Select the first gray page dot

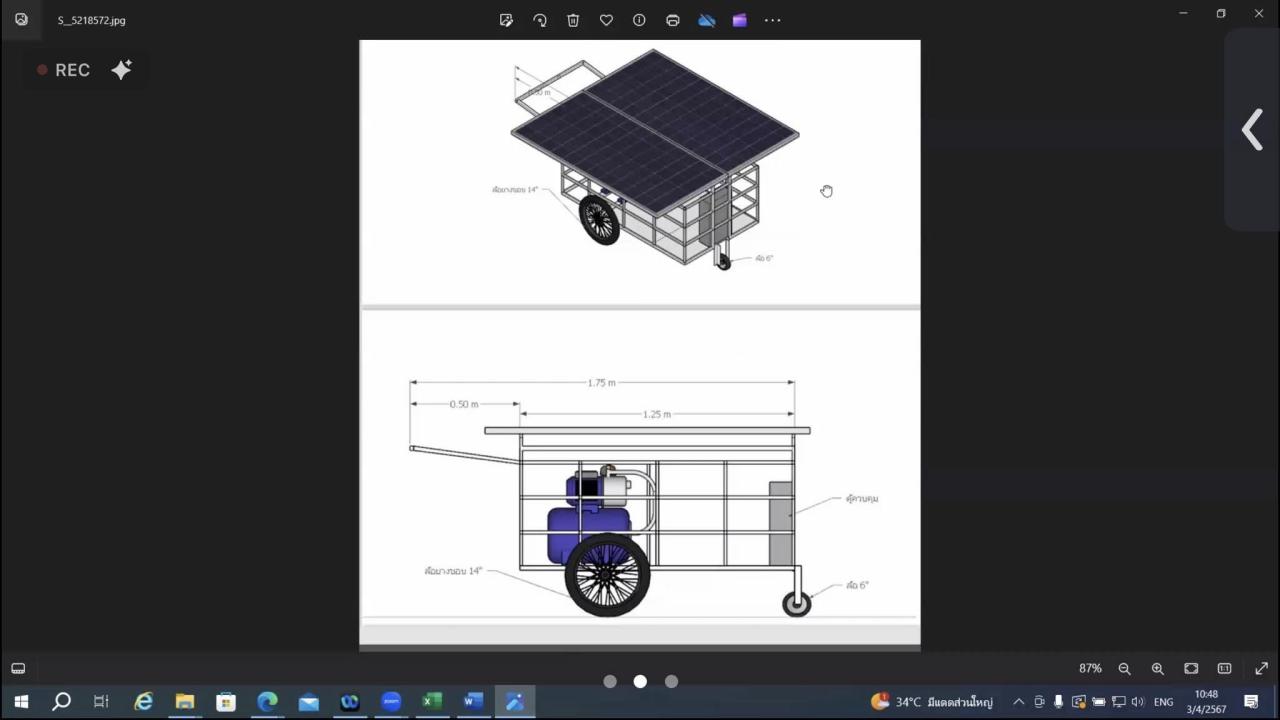(610, 681)
